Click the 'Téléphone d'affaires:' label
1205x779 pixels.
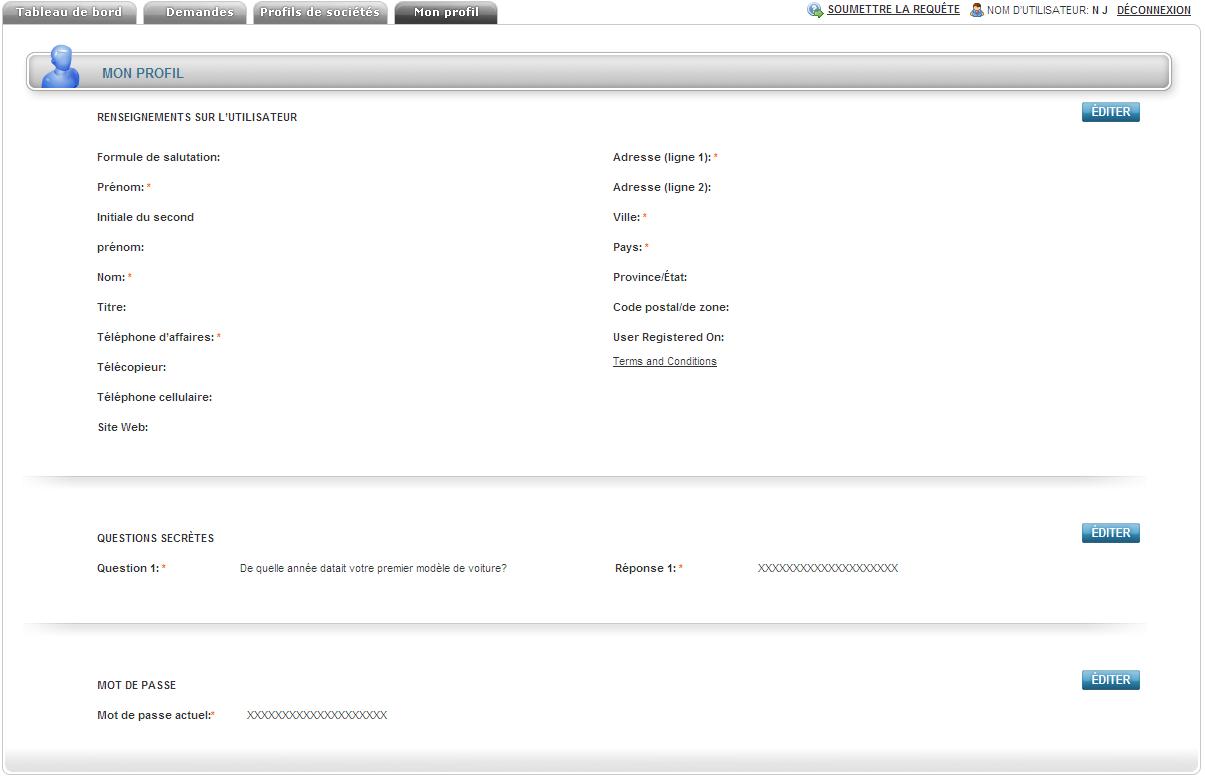pyautogui.click(x=156, y=337)
